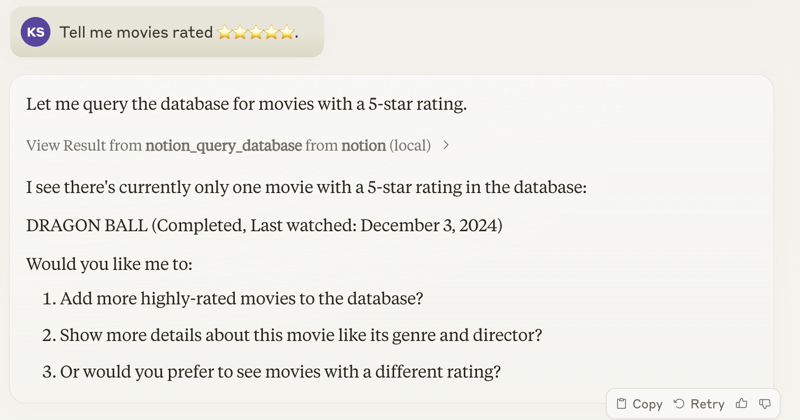The width and height of the screenshot is (800, 420).
Task: Select the user message "Tell me movies rated"
Action: 136,32
